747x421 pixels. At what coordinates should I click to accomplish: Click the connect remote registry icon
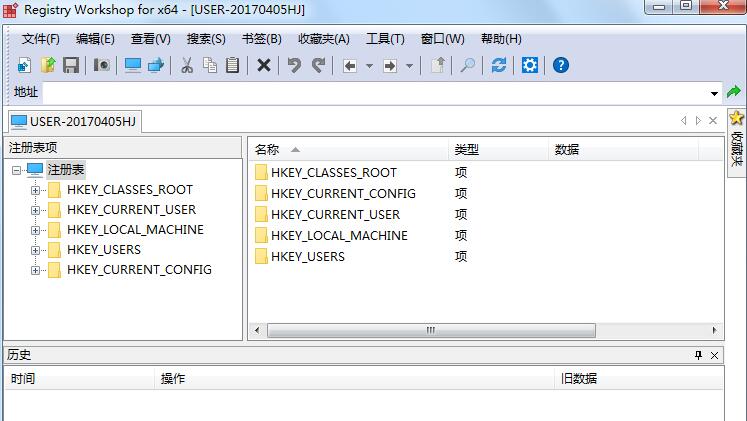(x=156, y=65)
